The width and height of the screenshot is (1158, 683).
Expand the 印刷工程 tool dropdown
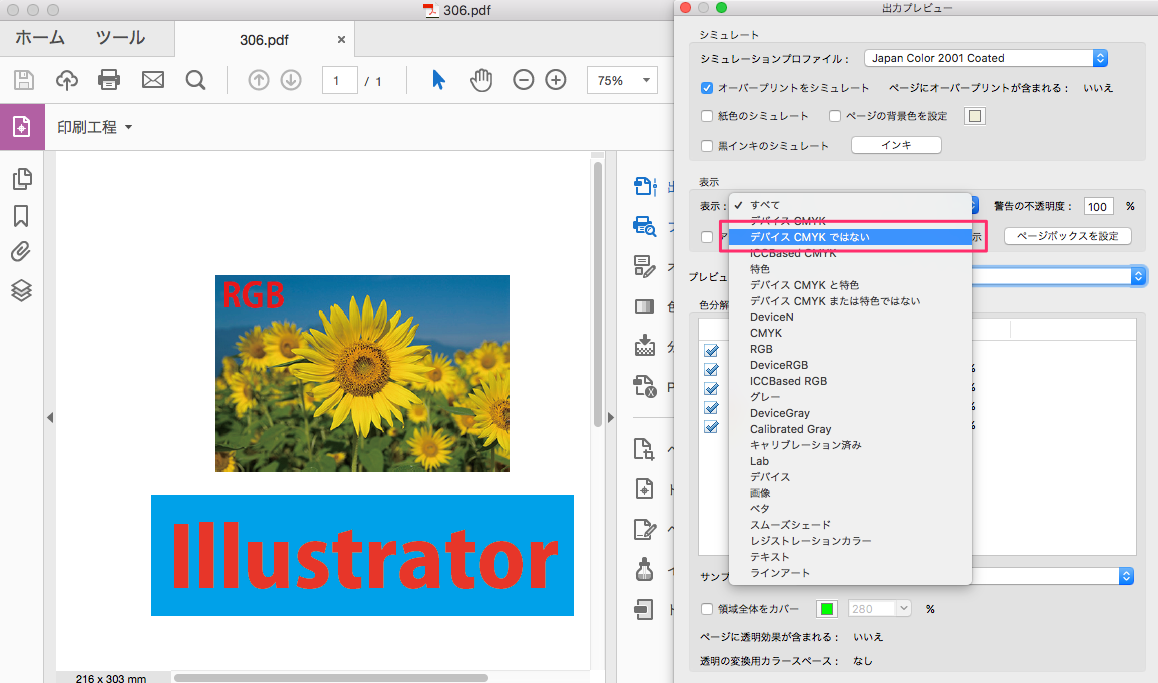point(95,127)
